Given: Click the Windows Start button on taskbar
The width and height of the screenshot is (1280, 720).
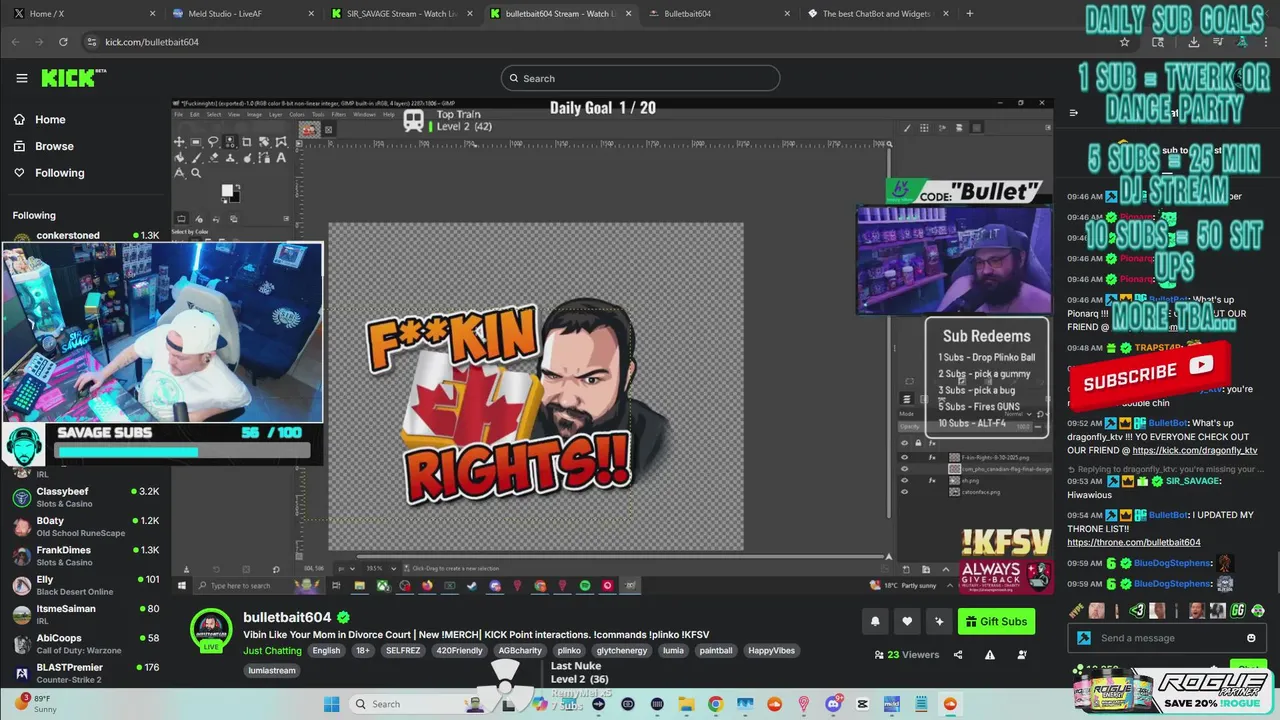Looking at the screenshot, I should pos(331,704).
